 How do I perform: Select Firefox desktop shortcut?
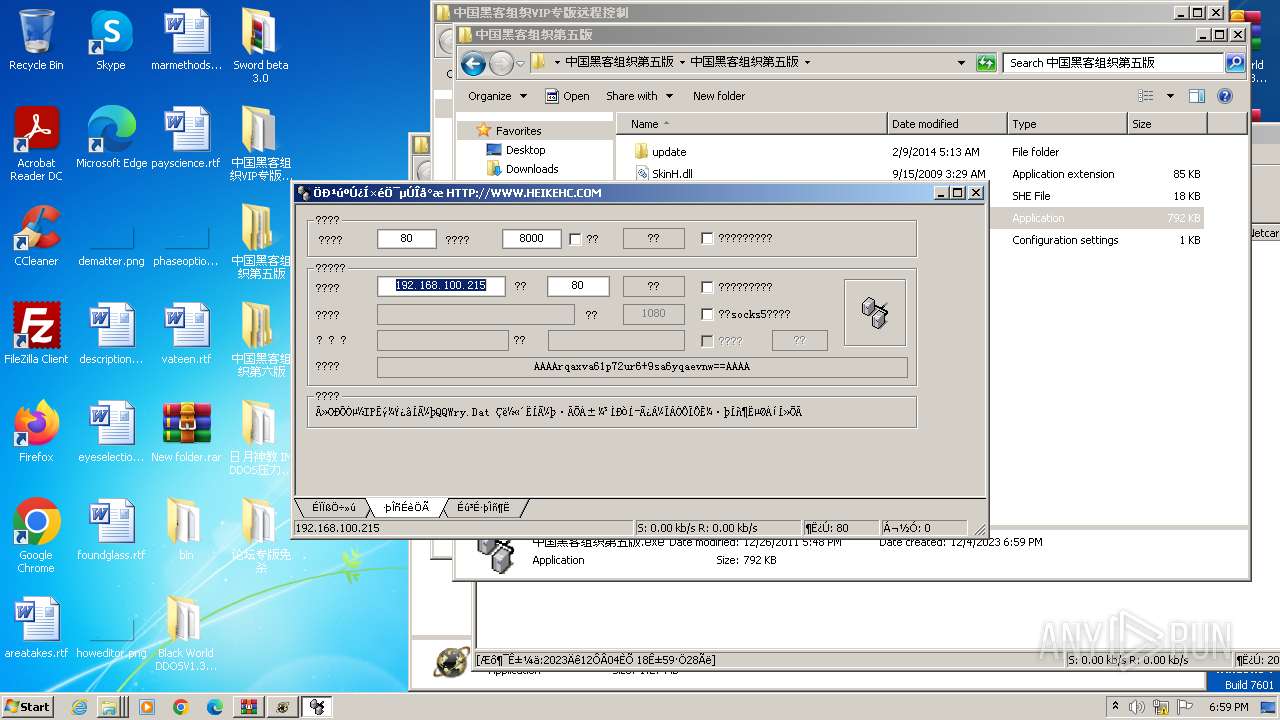[36, 431]
